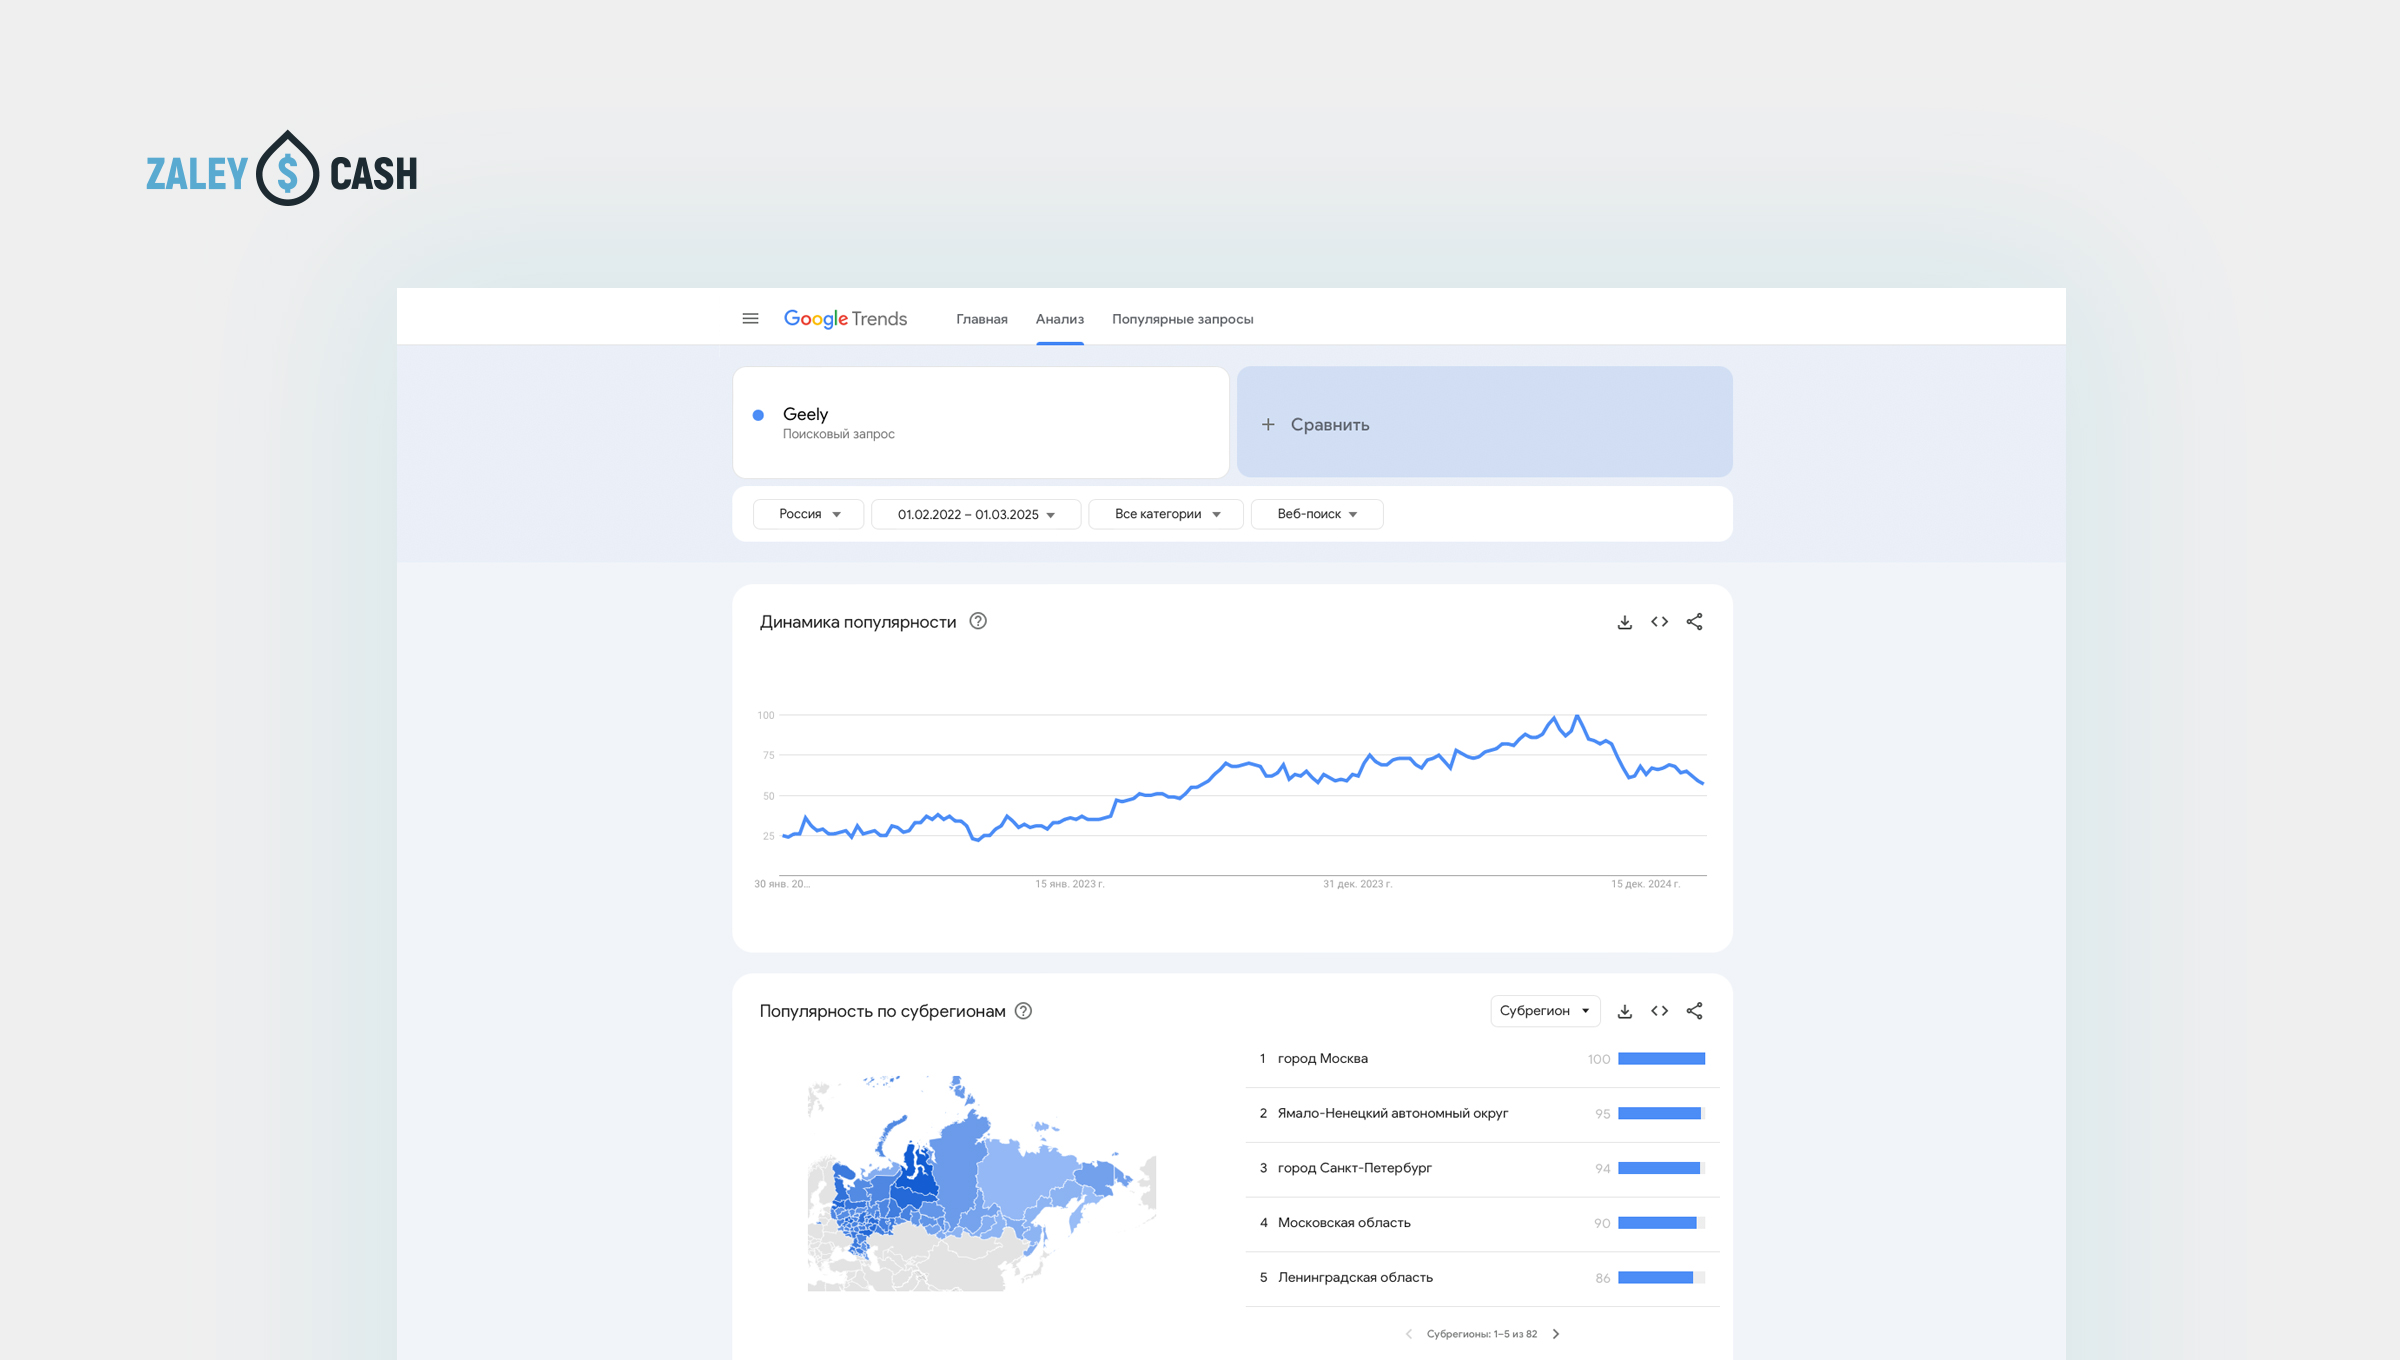Screen dimensions: 2400x1360
Task: Show help for Популярность по субрегионам
Action: coord(1023,1011)
